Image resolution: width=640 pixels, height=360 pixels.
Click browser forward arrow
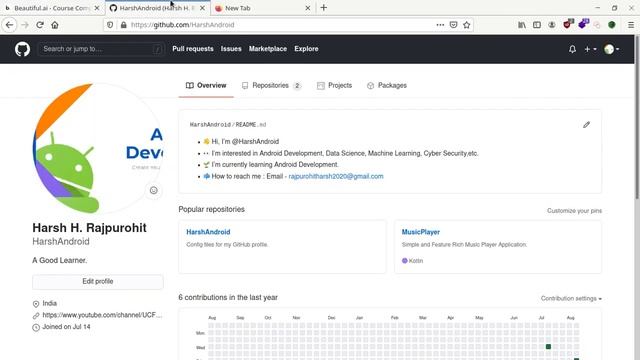tap(25, 25)
